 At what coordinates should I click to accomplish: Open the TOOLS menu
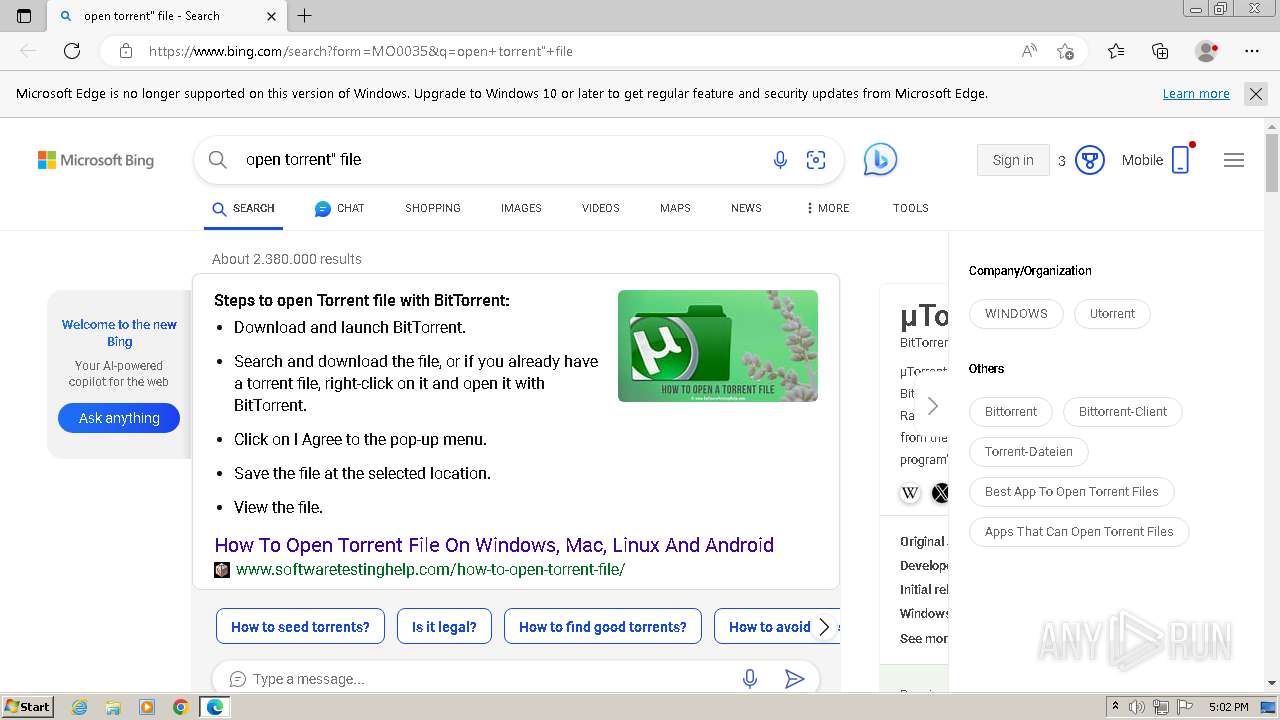pos(911,208)
